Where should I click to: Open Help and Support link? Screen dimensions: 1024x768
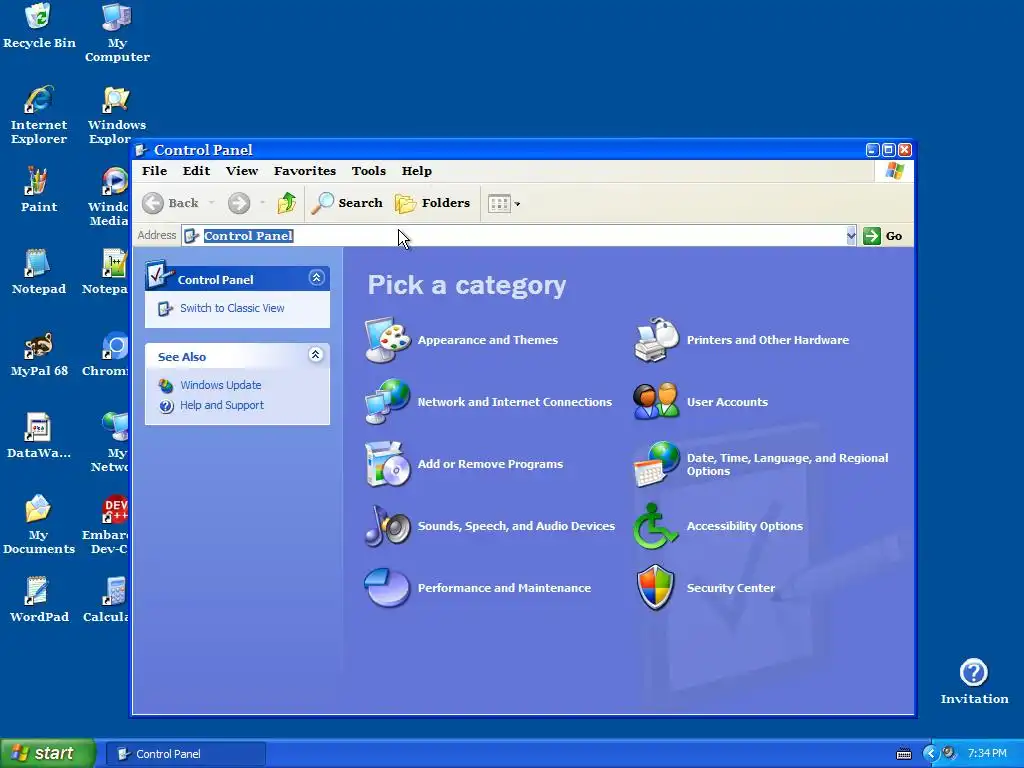(x=222, y=405)
